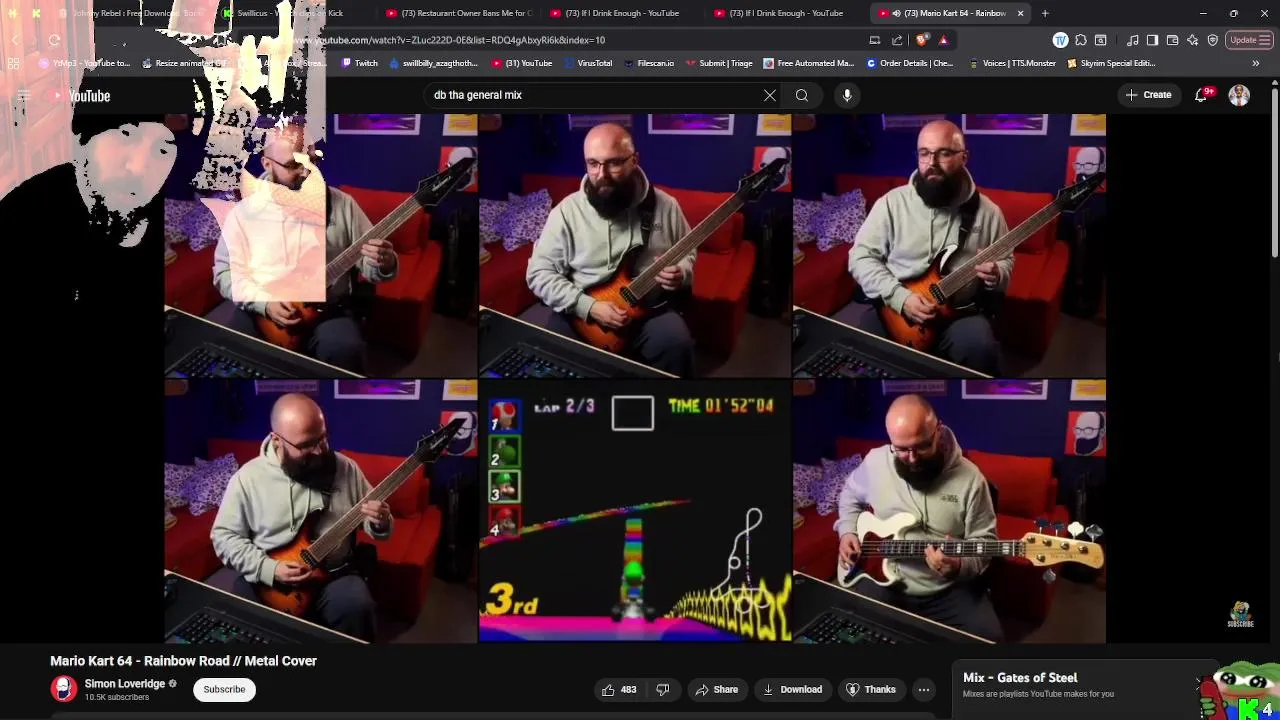Click the video player area
The width and height of the screenshot is (1280, 720).
[x=635, y=378]
